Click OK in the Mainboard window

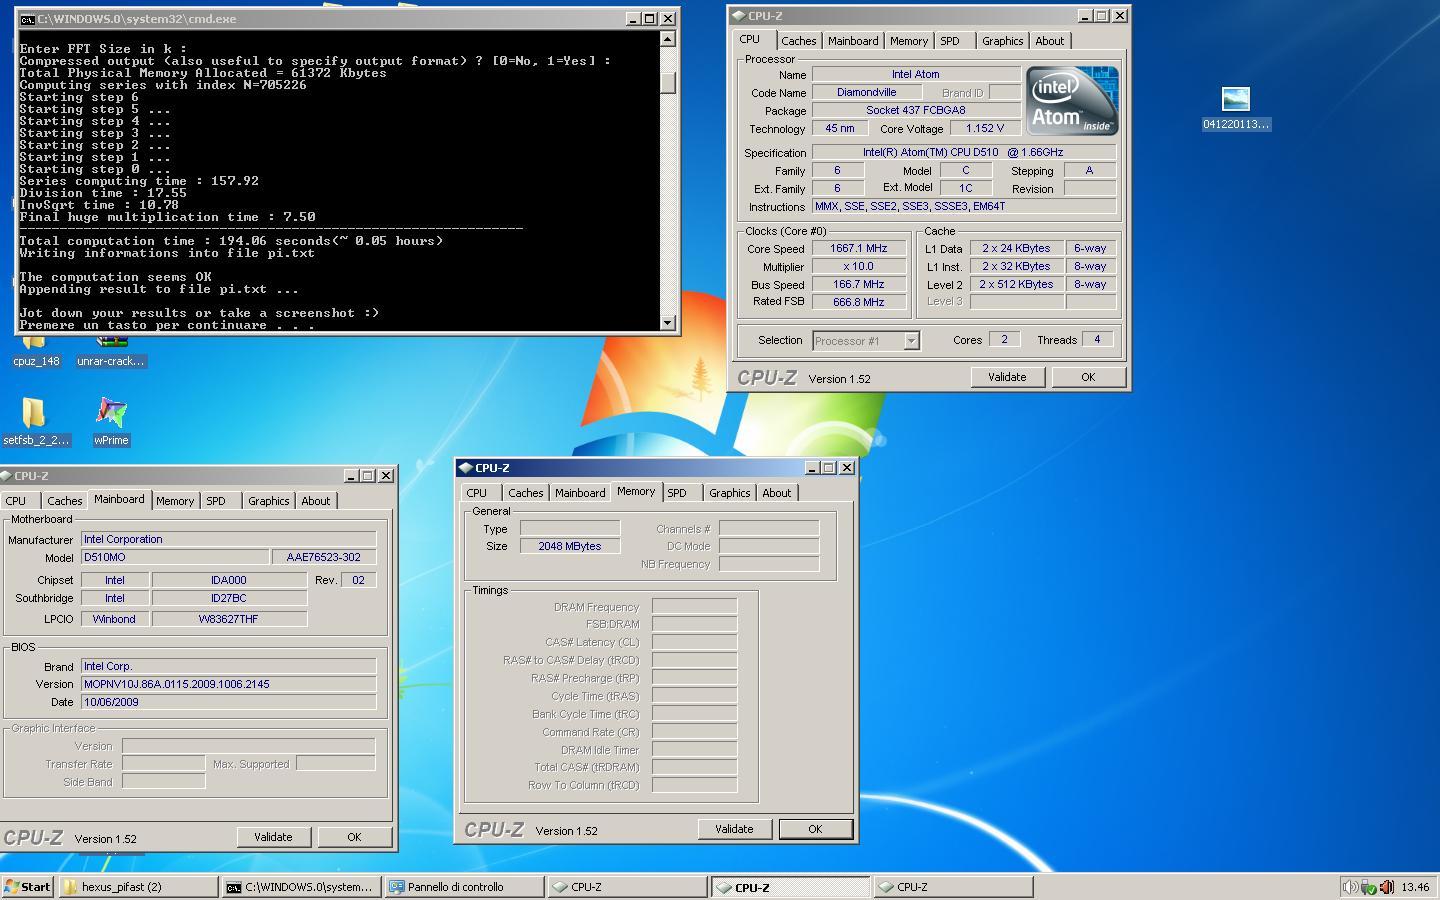click(x=354, y=837)
